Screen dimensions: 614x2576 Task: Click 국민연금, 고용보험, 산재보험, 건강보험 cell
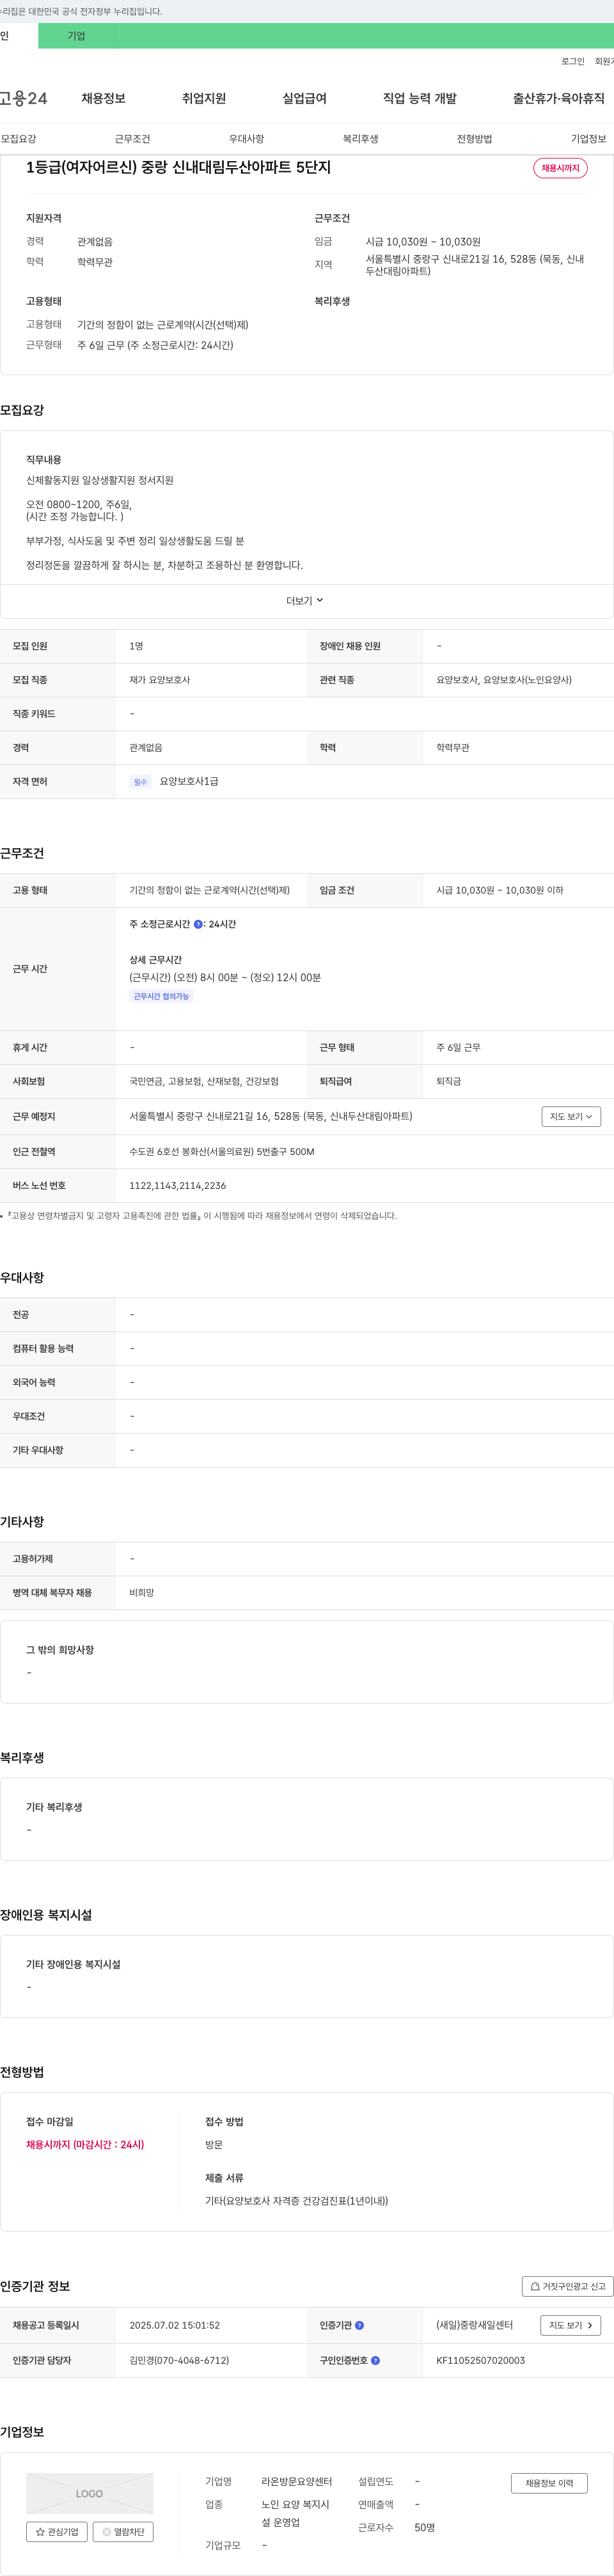coord(204,1082)
